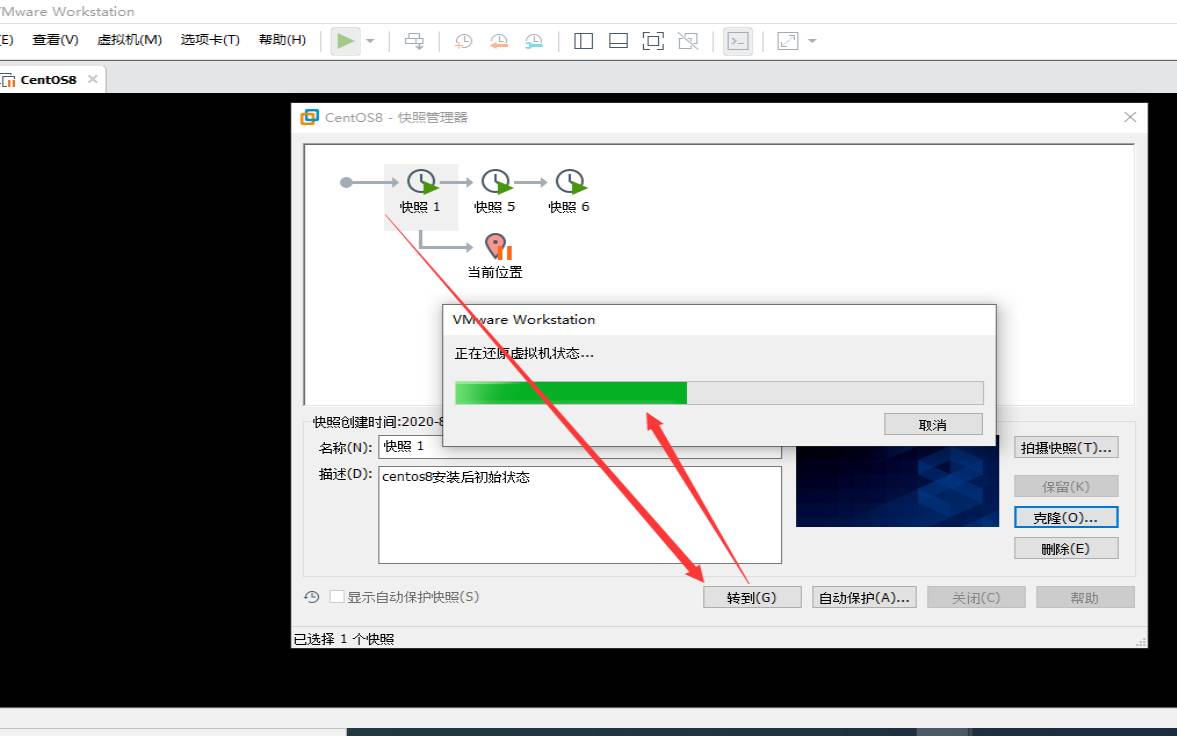Open the 选项卡(T) menu
The width and height of the screenshot is (1177, 736).
[210, 40]
